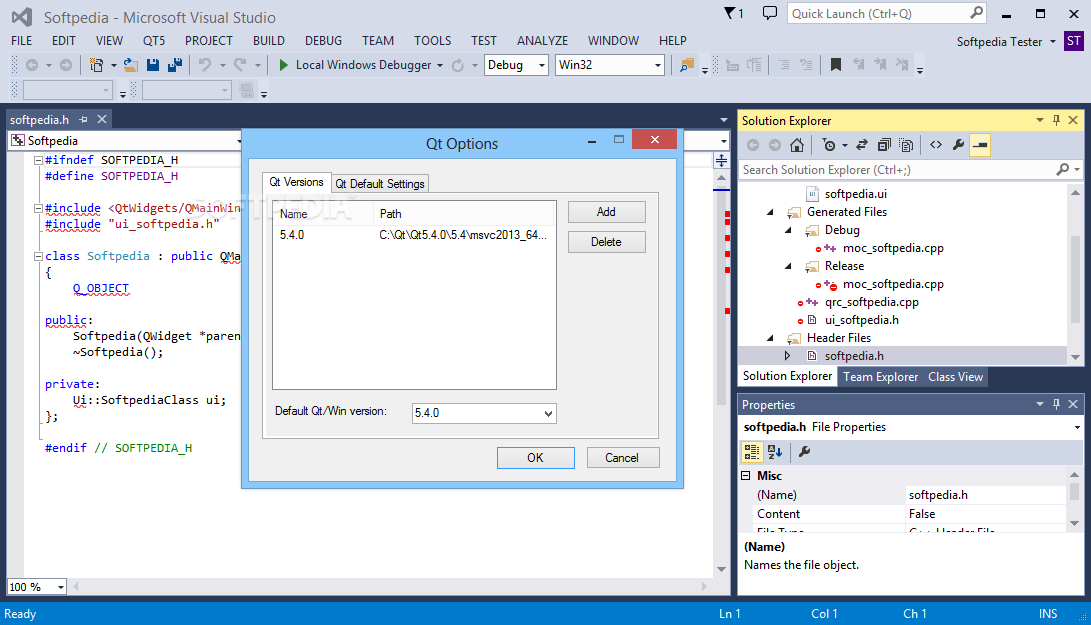Click Cancel in the Qt Options dialog

[622, 457]
